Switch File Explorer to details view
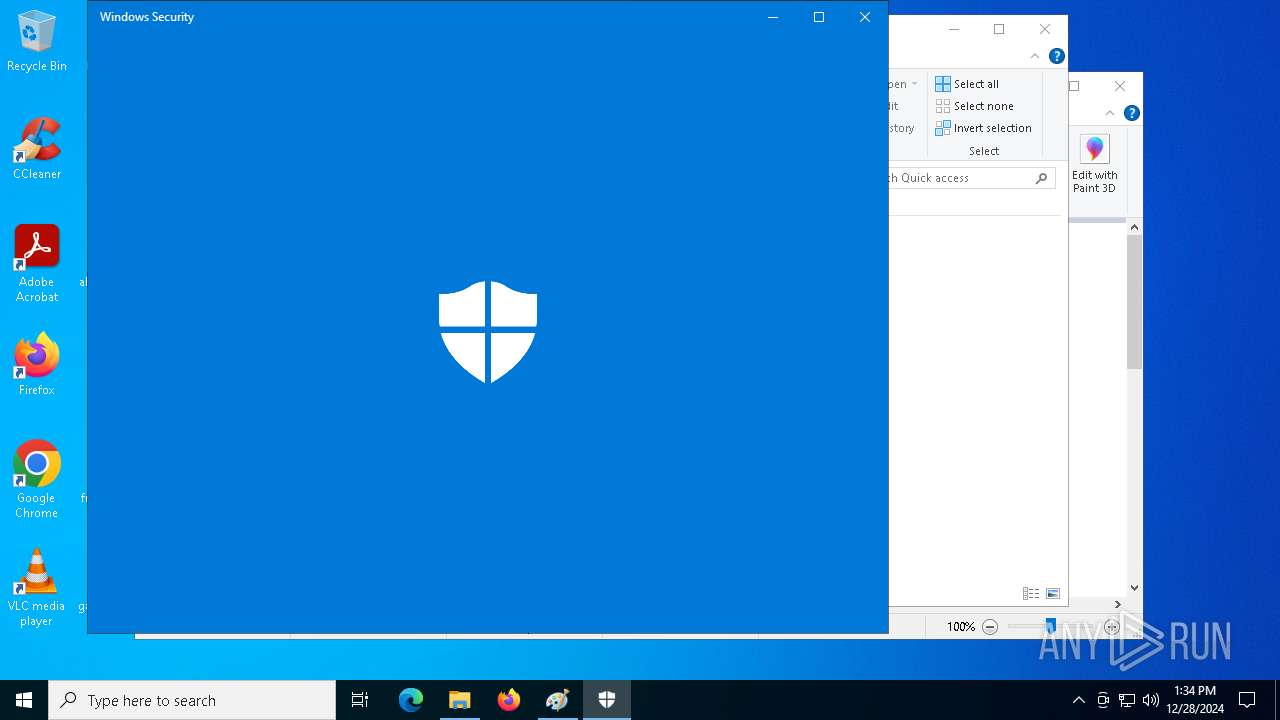 tap(1030, 593)
